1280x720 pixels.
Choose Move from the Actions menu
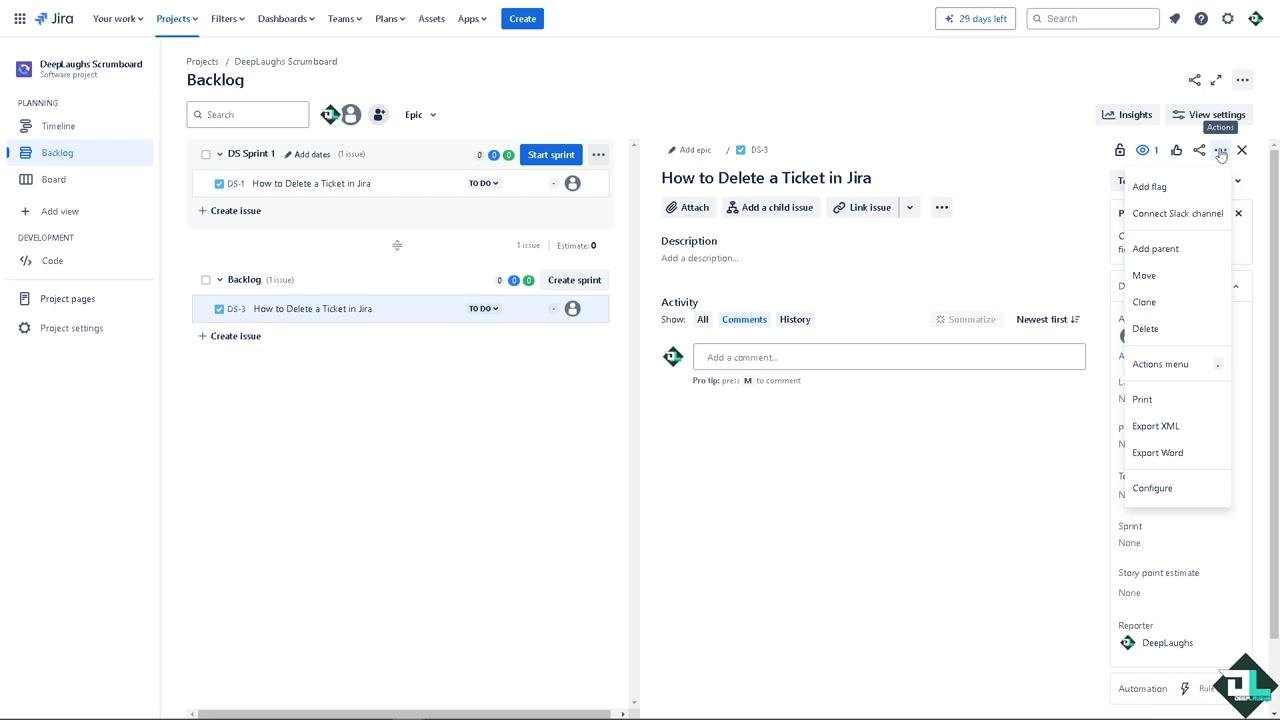coord(1177,276)
